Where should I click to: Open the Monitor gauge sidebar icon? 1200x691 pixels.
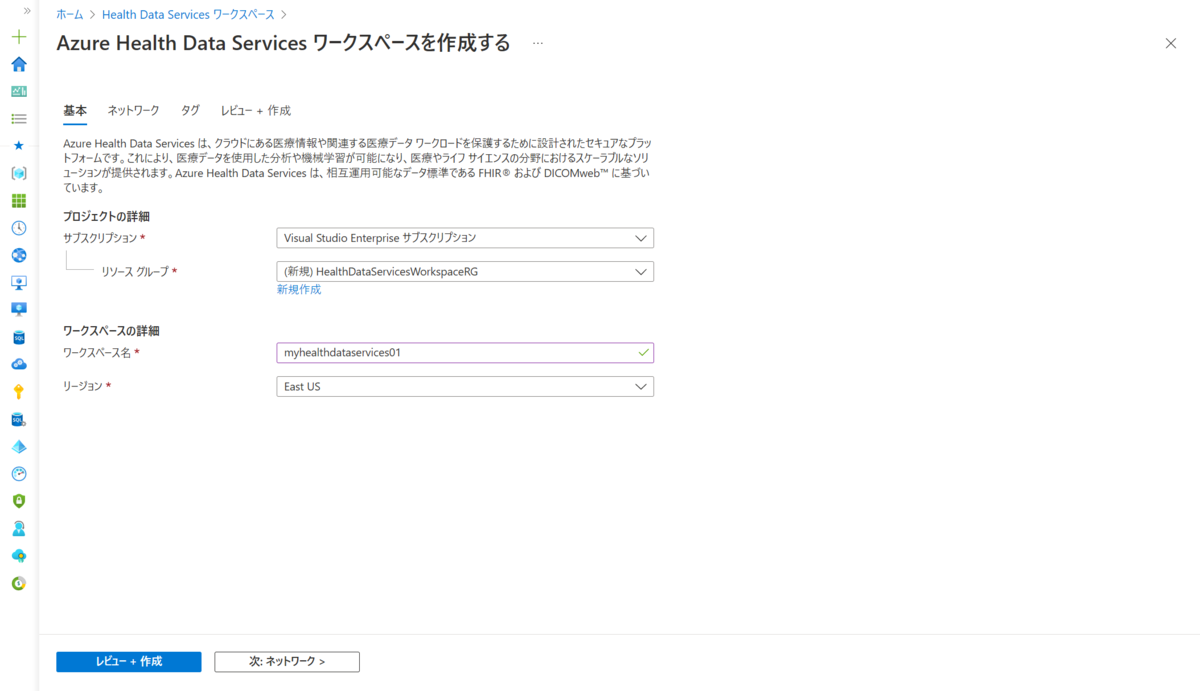point(18,473)
